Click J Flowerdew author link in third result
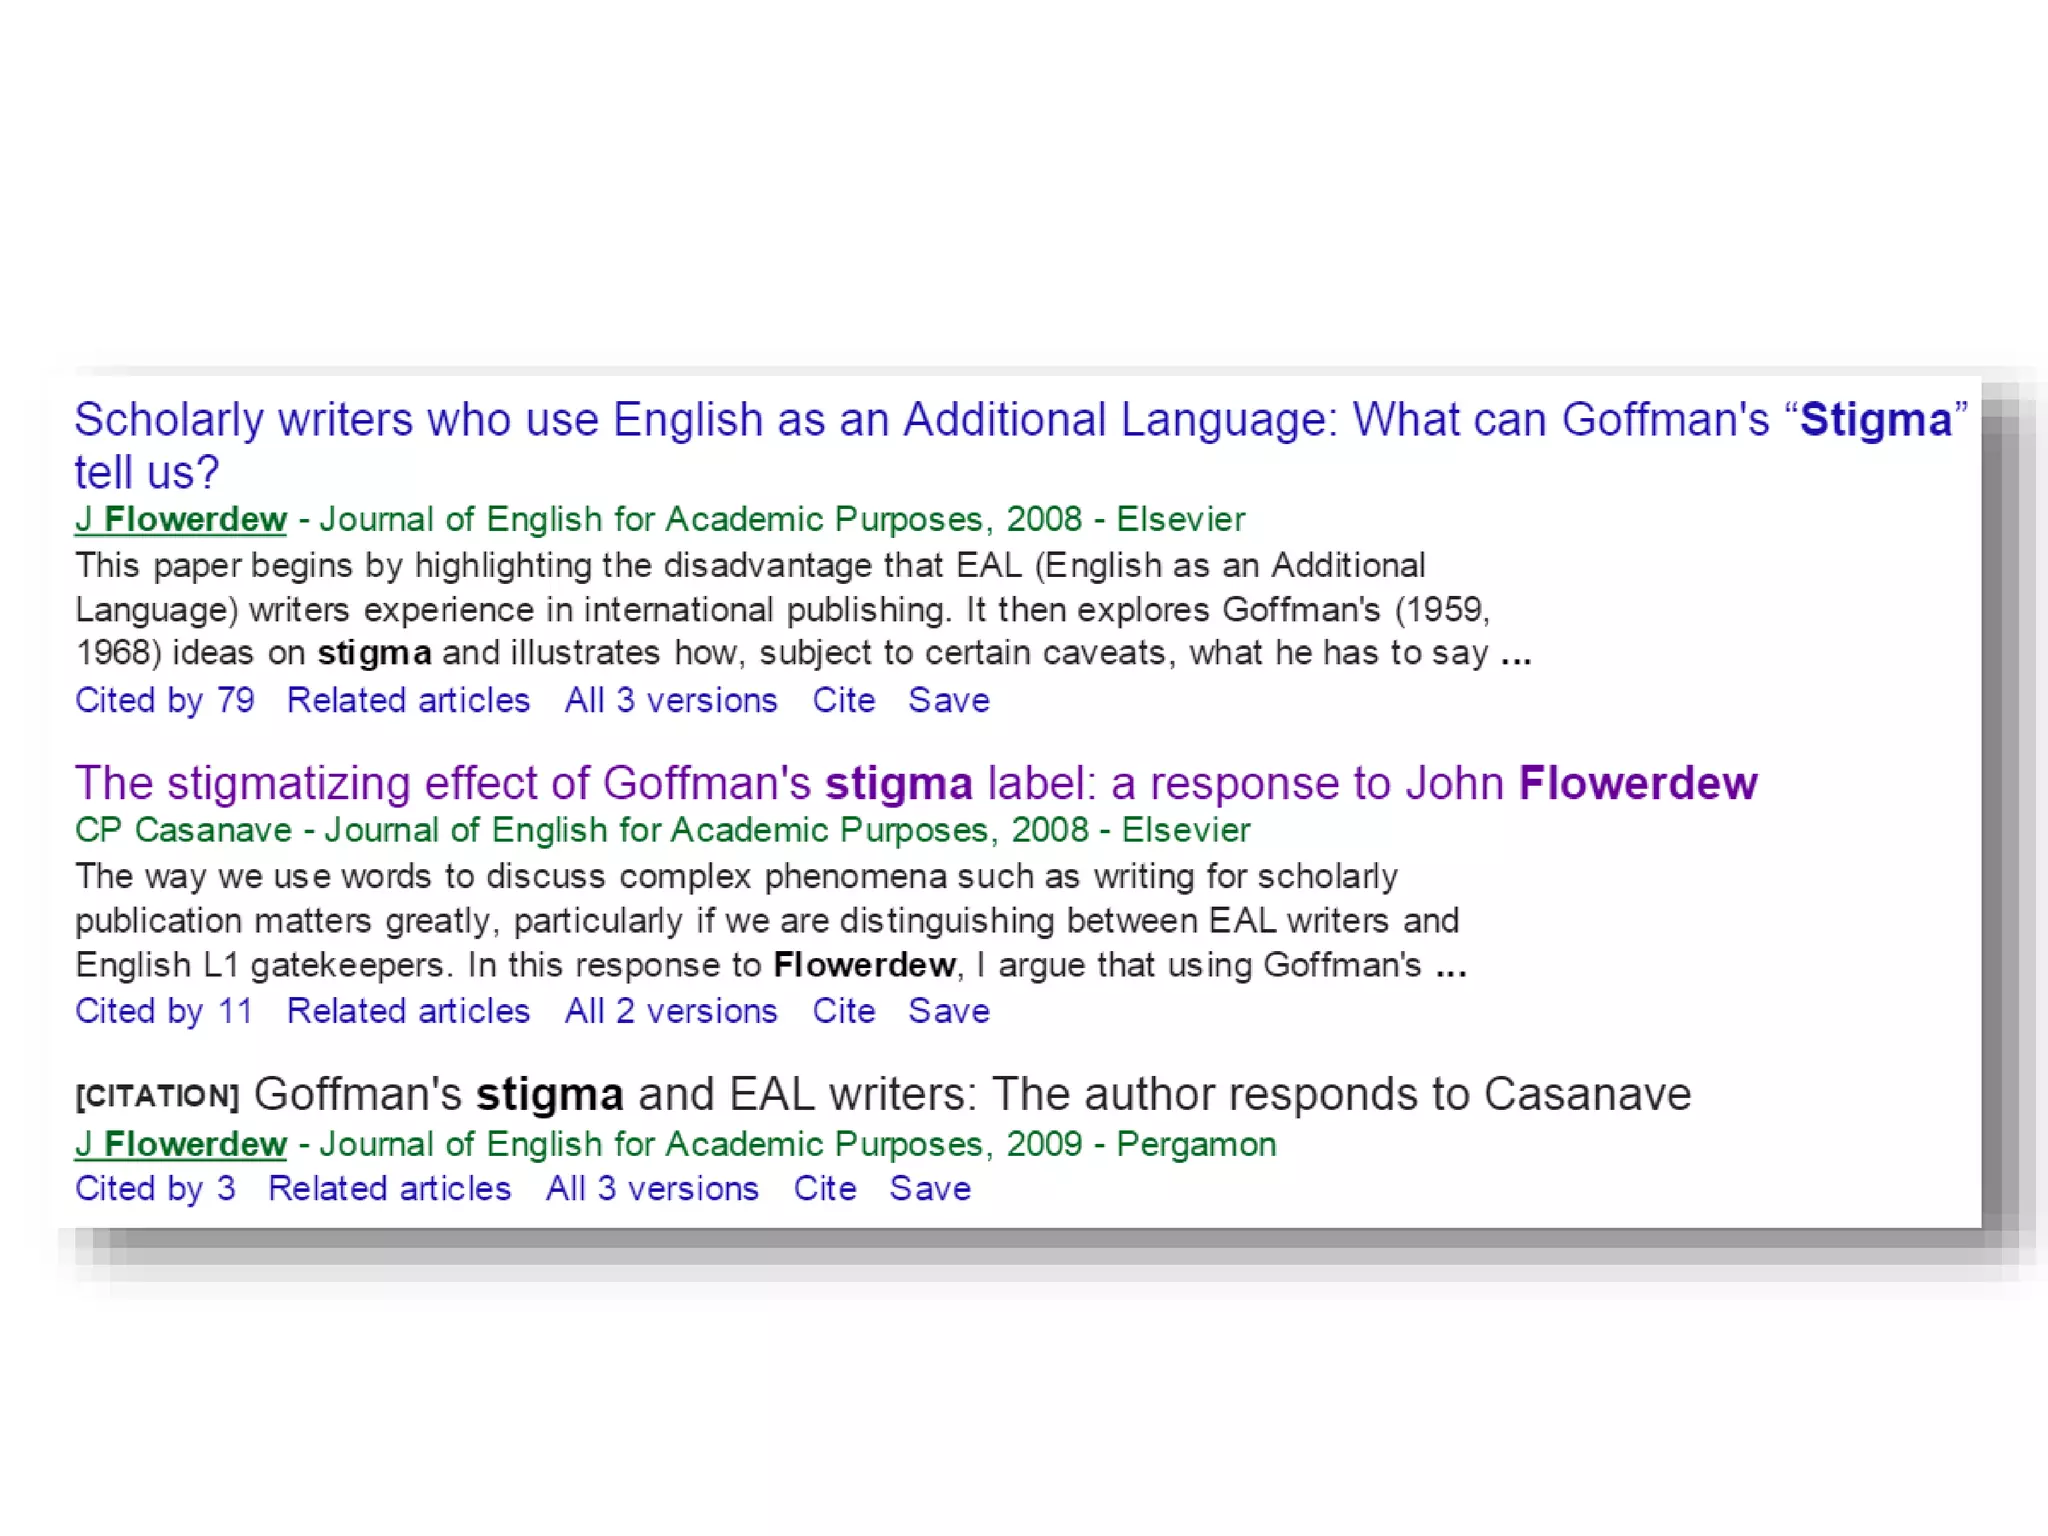The width and height of the screenshot is (2048, 1536). [x=181, y=1144]
